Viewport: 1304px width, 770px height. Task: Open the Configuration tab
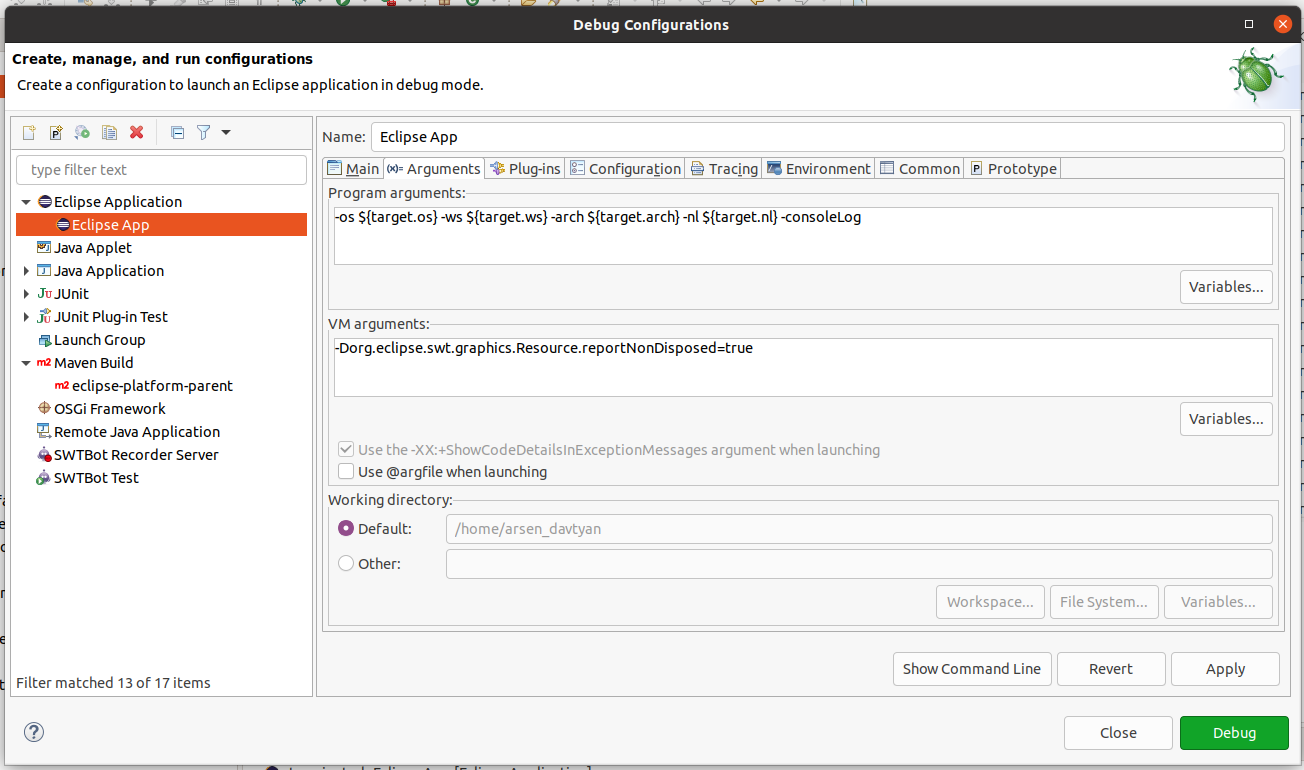625,169
